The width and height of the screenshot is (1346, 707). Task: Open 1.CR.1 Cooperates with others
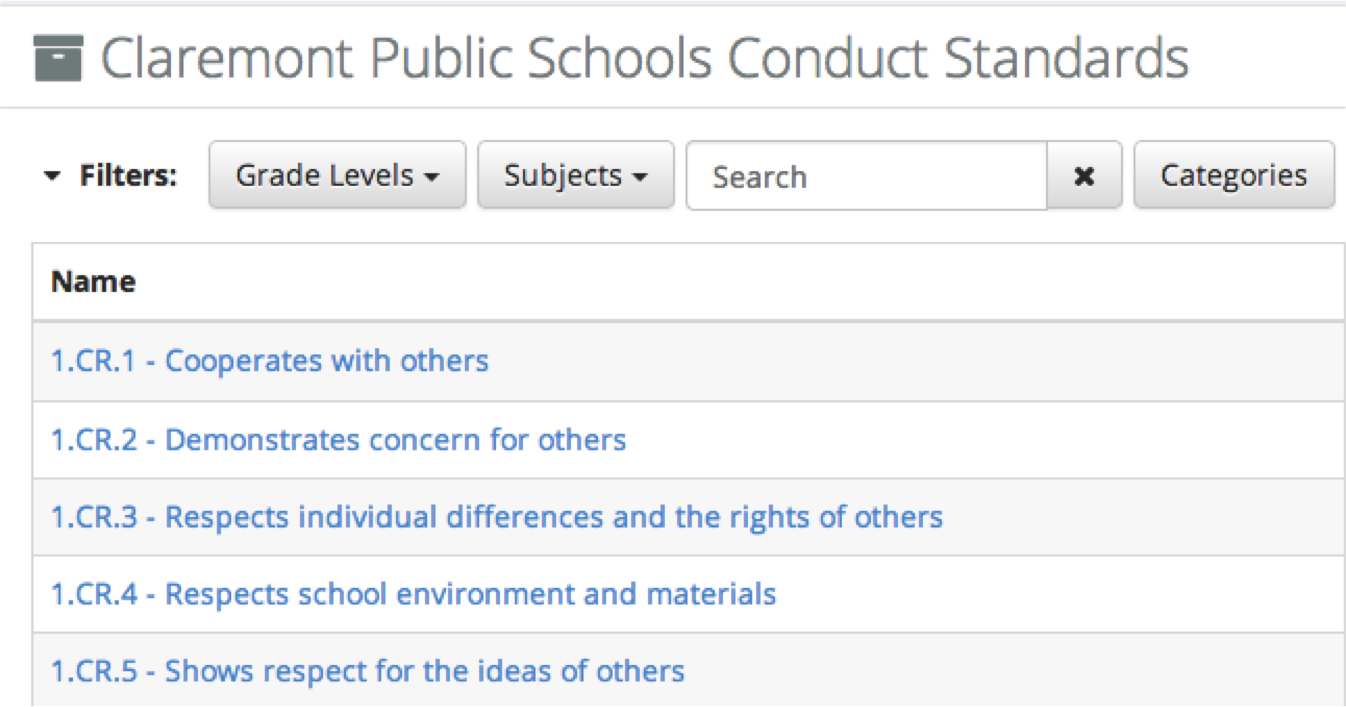(x=270, y=360)
